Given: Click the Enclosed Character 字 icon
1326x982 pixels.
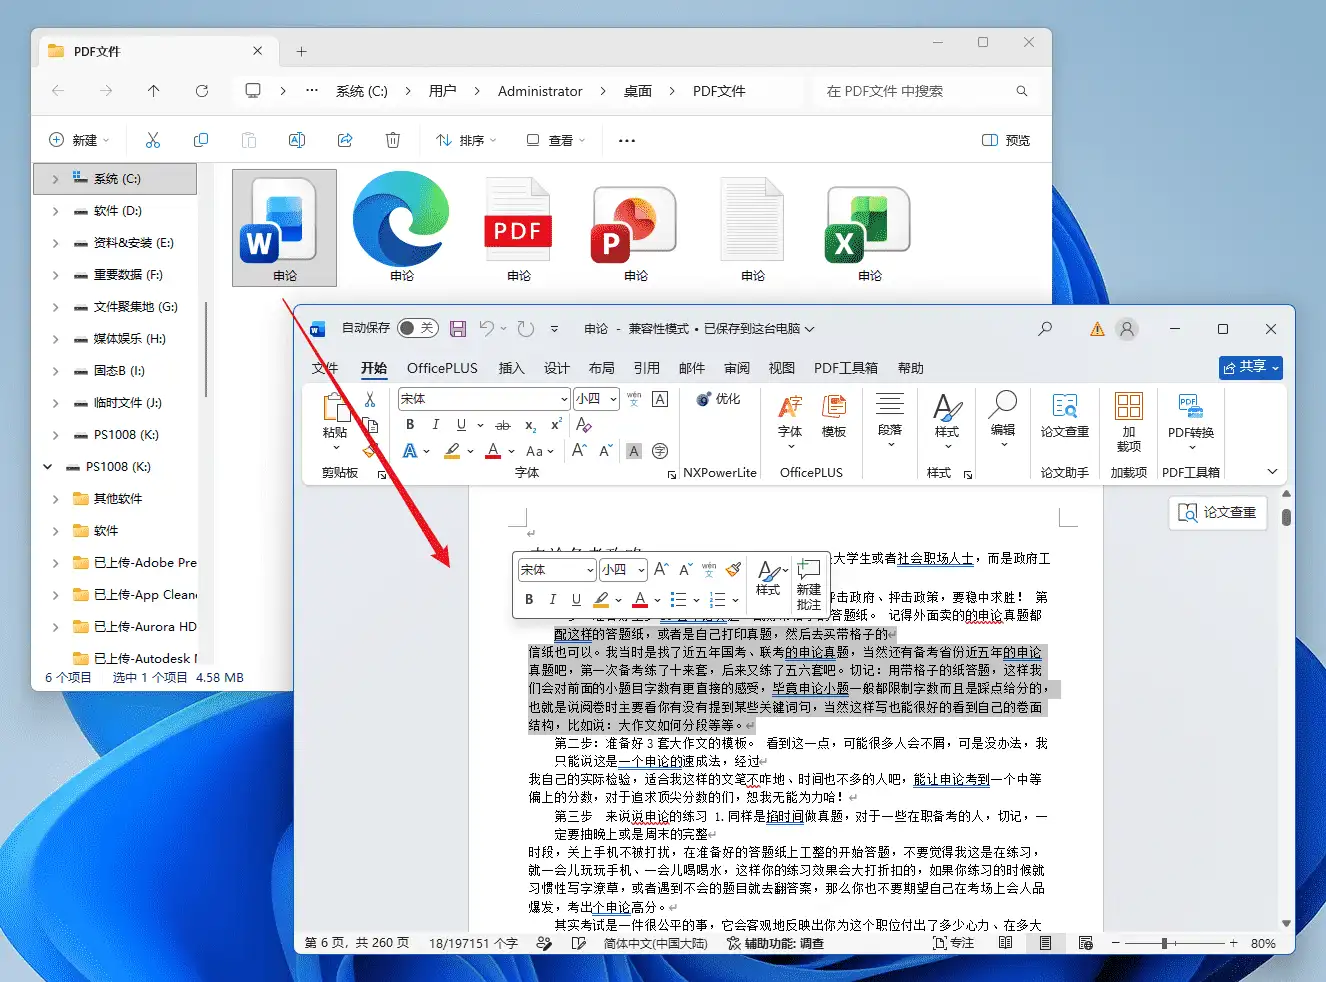Looking at the screenshot, I should pos(660,451).
